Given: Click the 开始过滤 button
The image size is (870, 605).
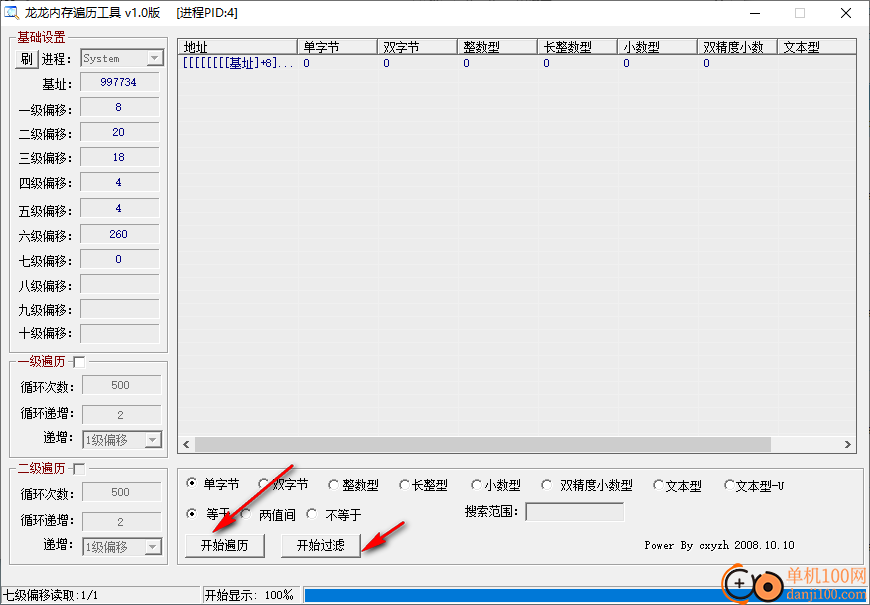Looking at the screenshot, I should point(321,546).
